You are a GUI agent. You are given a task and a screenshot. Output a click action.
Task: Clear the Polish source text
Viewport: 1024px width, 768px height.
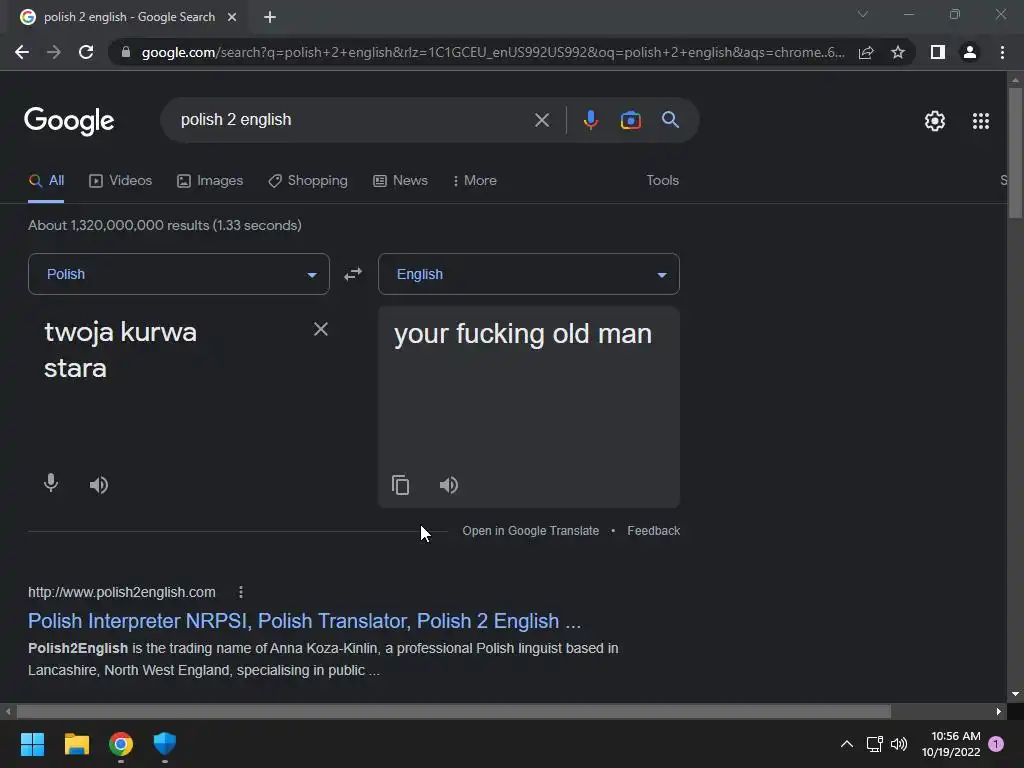321,329
